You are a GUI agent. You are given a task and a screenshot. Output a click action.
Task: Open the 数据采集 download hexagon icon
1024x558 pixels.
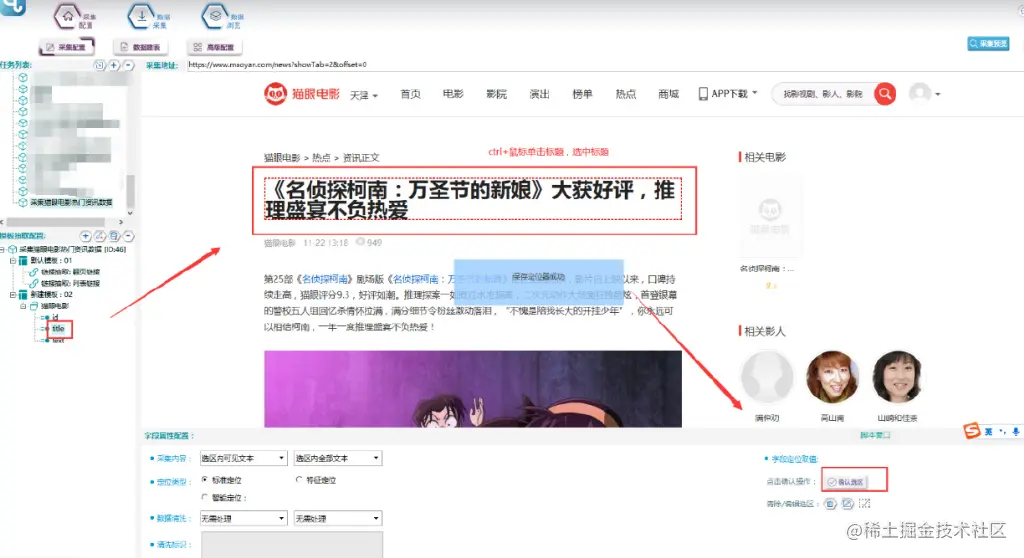[142, 16]
